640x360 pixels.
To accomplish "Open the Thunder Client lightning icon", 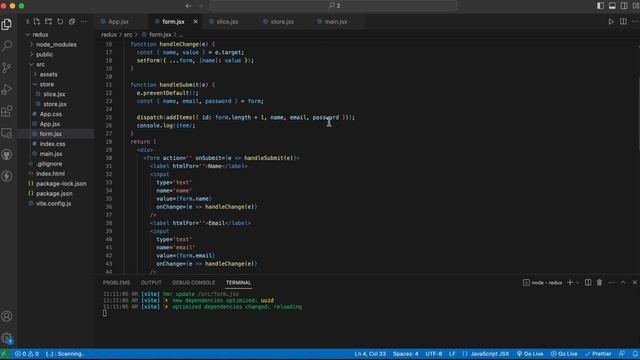I will (x=7, y=176).
